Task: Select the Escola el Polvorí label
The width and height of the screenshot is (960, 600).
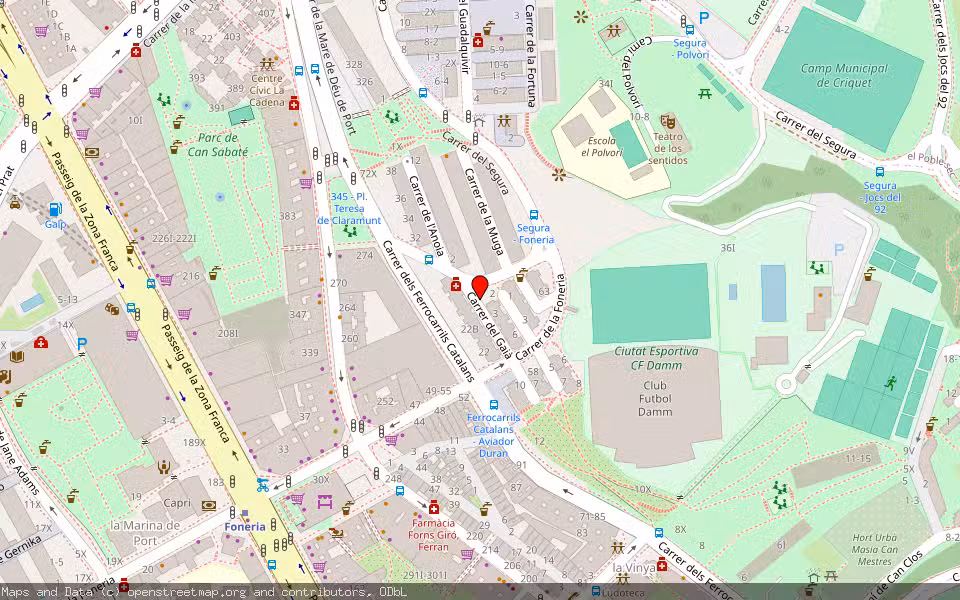Action: (601, 146)
